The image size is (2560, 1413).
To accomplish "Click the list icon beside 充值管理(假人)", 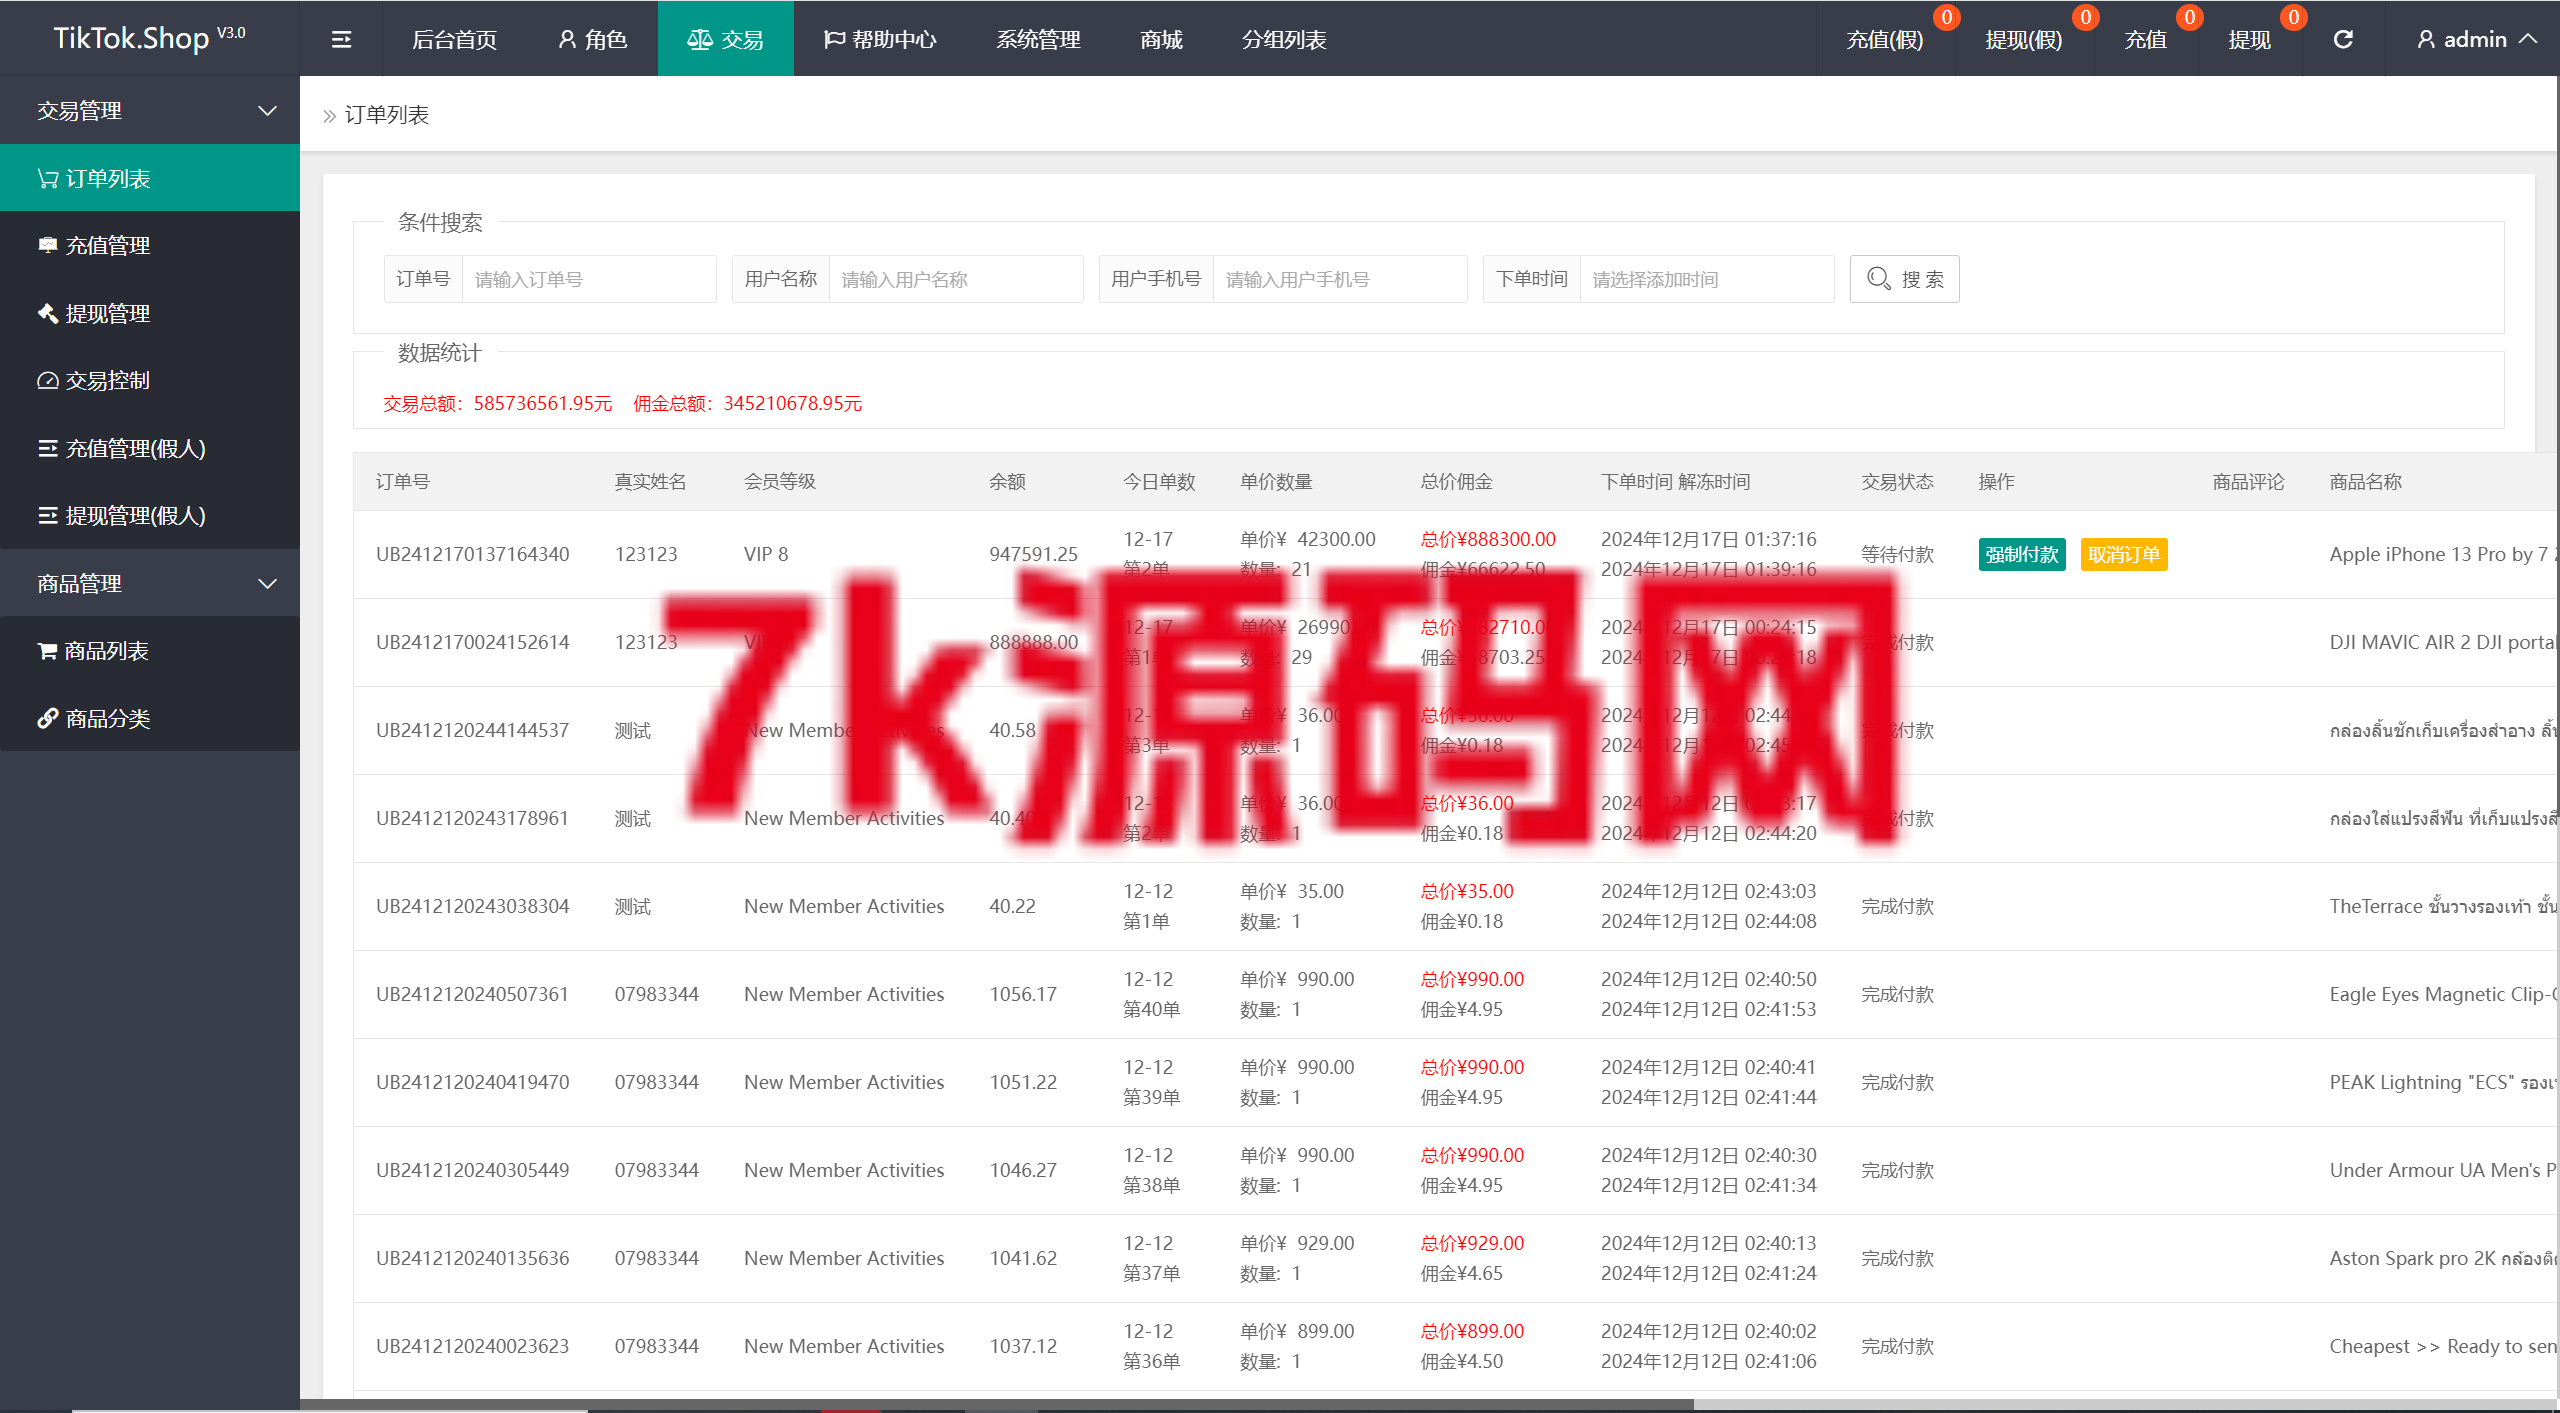I will tap(47, 448).
